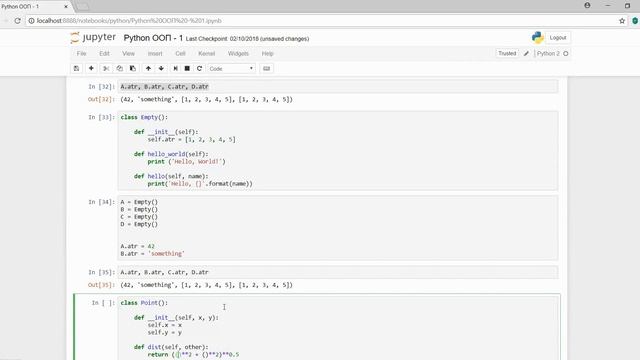Open the Cell menu

[180, 53]
